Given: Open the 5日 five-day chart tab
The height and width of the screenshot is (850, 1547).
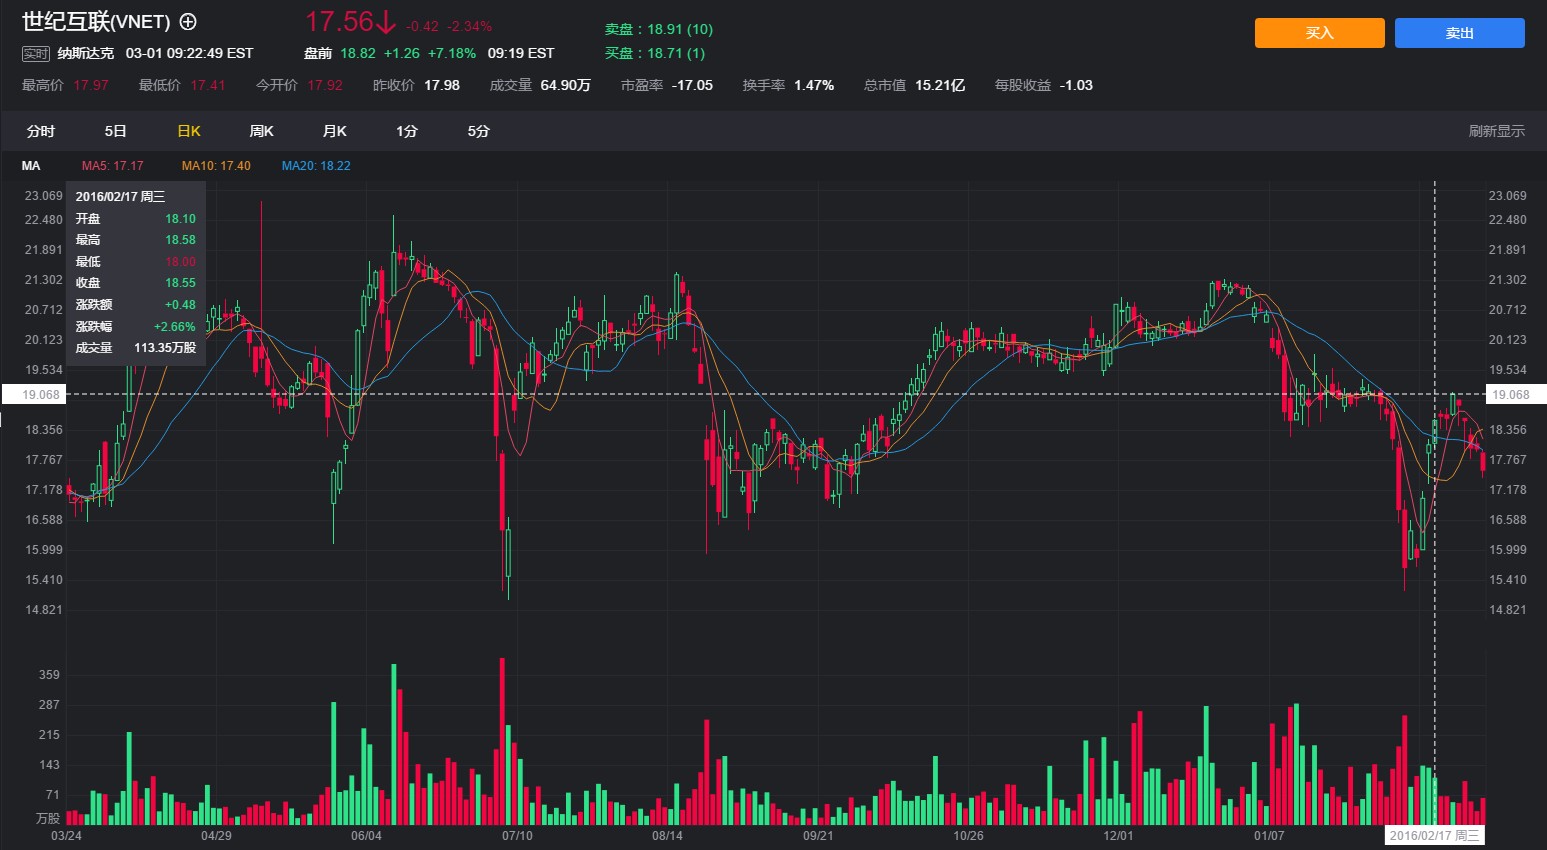Looking at the screenshot, I should pyautogui.click(x=116, y=131).
